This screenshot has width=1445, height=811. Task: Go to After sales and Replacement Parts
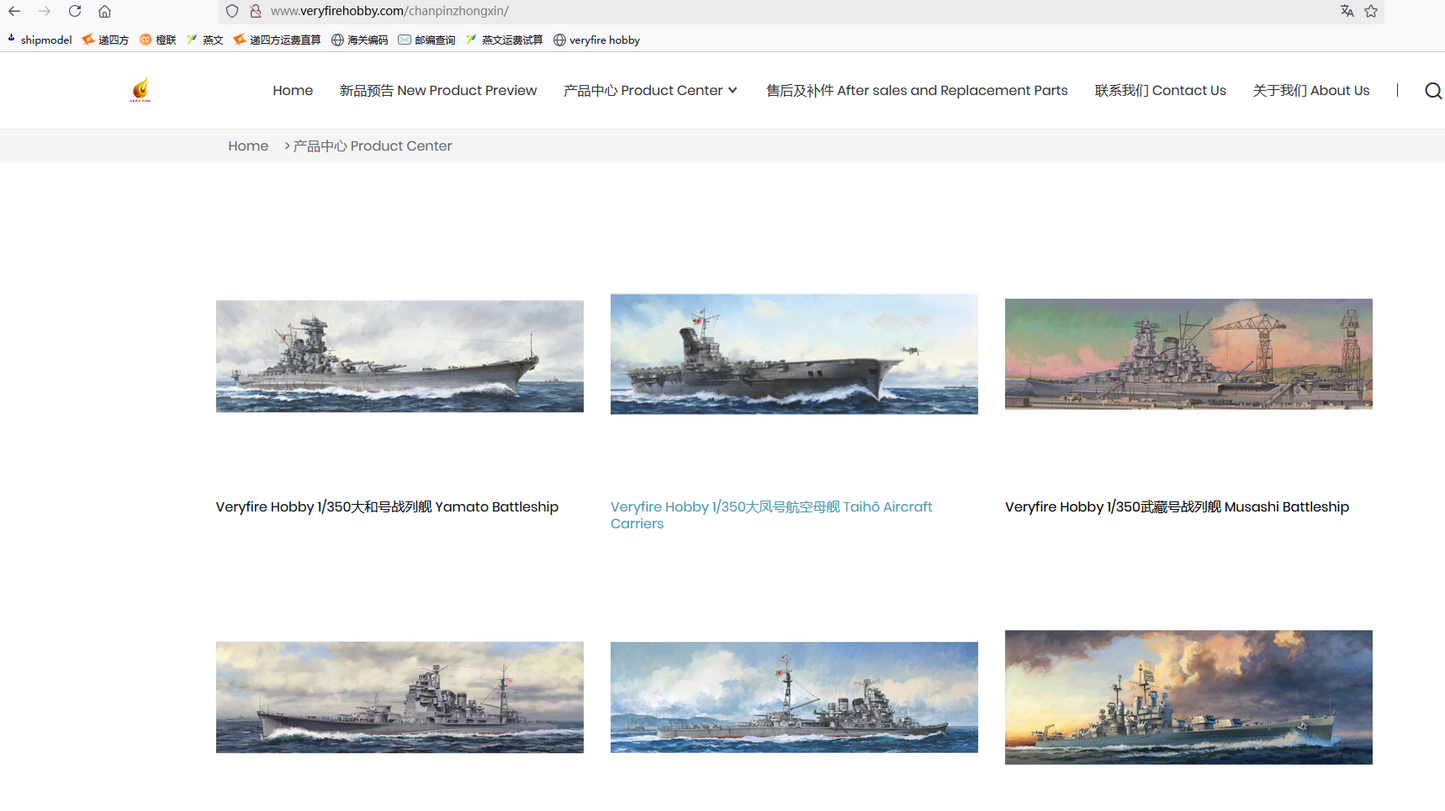pyautogui.click(x=916, y=91)
